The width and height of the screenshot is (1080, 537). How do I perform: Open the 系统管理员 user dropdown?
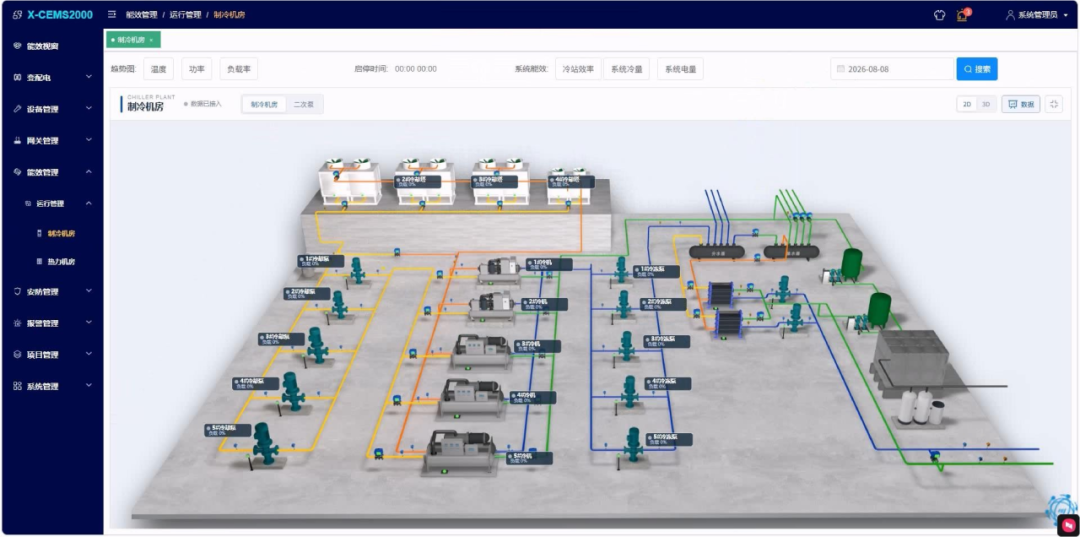tap(1037, 14)
